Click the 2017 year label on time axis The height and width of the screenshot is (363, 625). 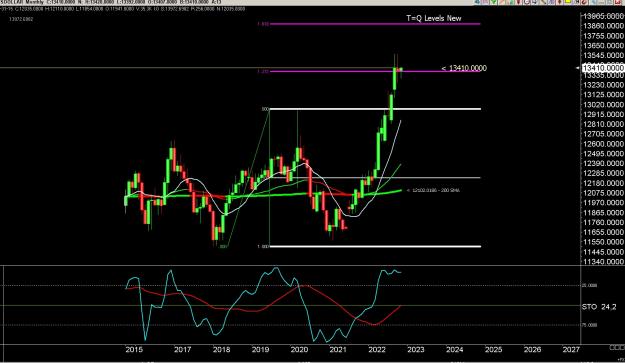[x=183, y=349]
